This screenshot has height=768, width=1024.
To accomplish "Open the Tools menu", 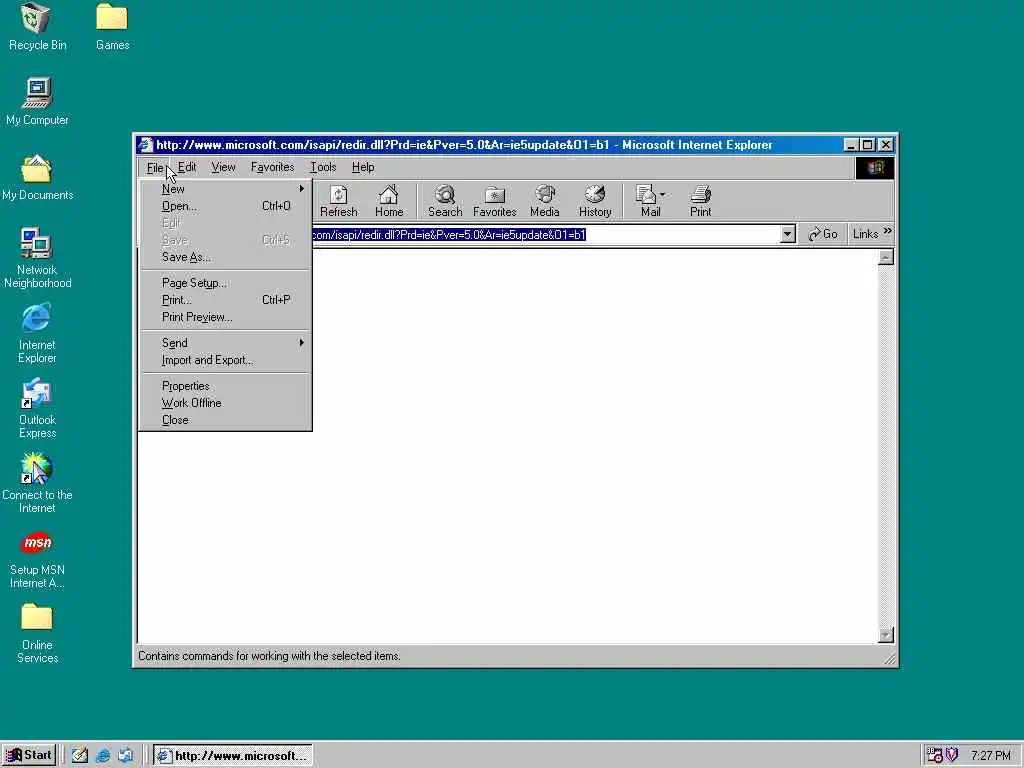I will pos(323,167).
